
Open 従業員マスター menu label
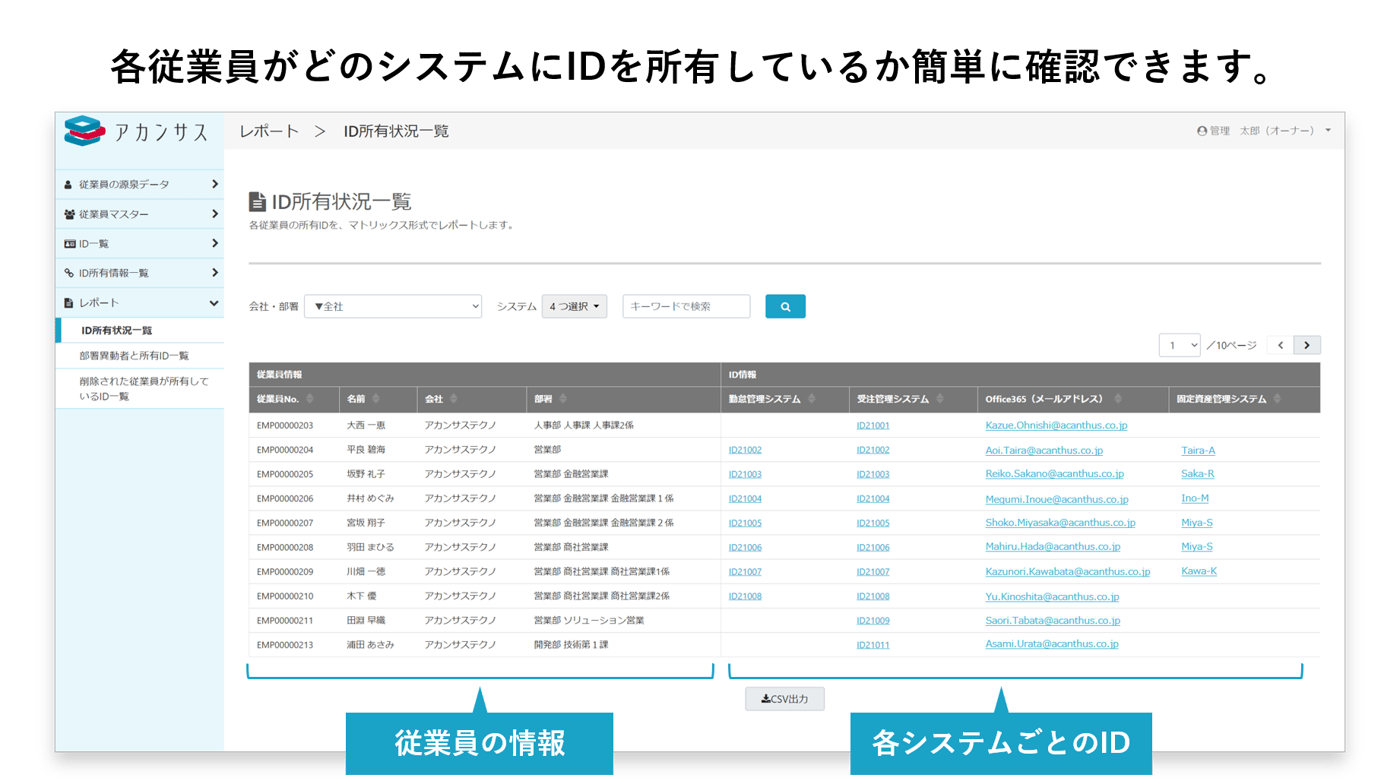[x=114, y=214]
